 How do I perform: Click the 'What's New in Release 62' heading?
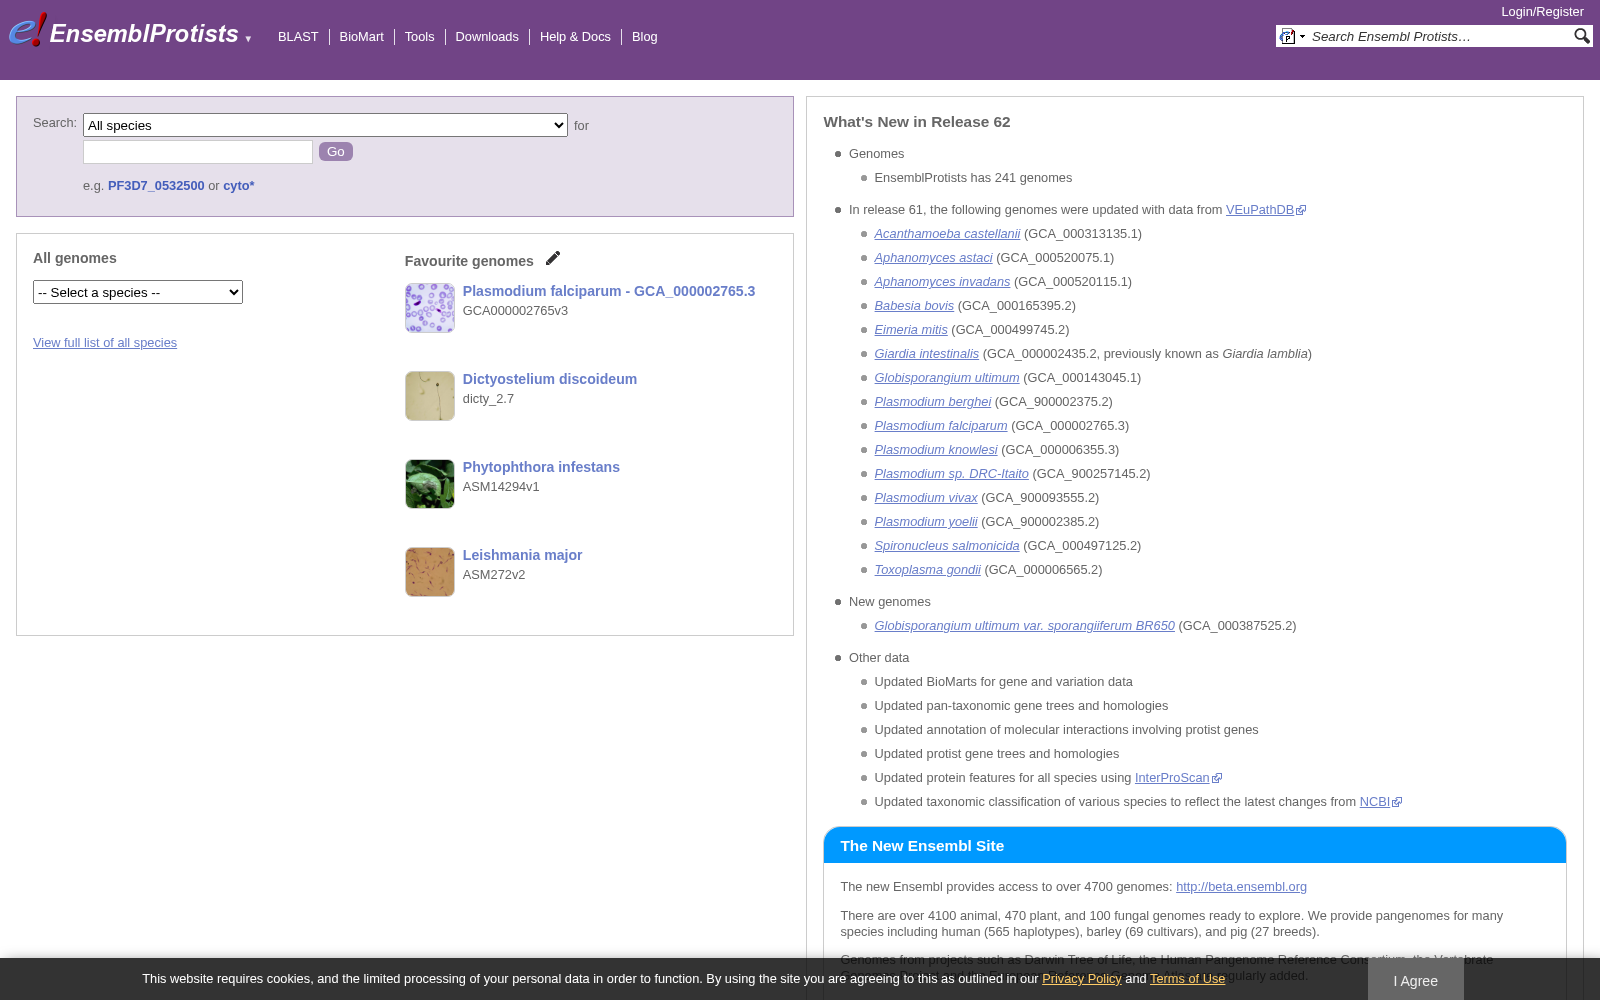click(x=917, y=122)
